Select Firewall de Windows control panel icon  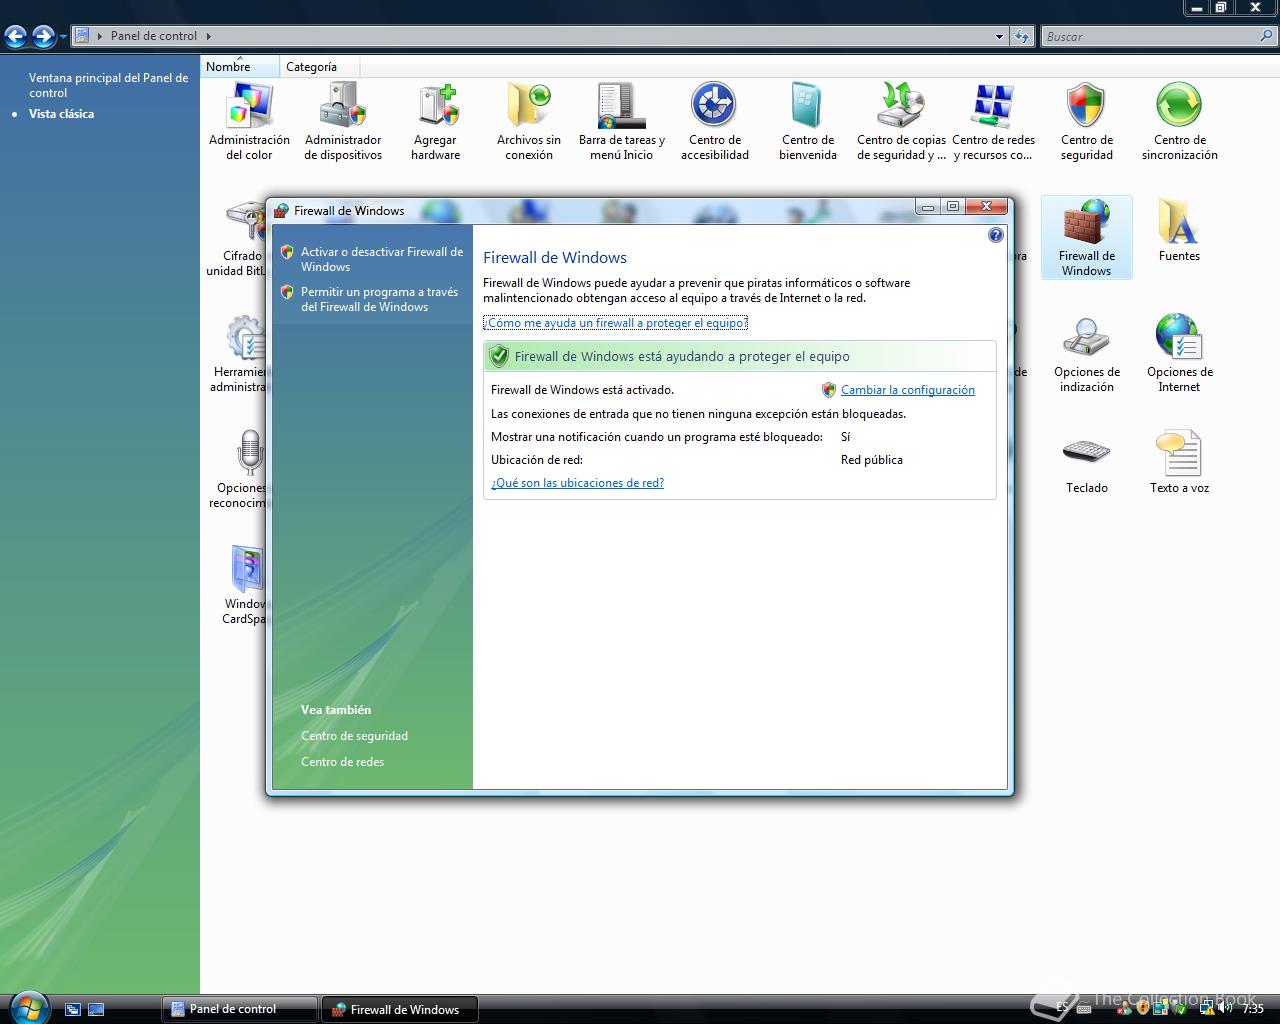pos(1087,237)
